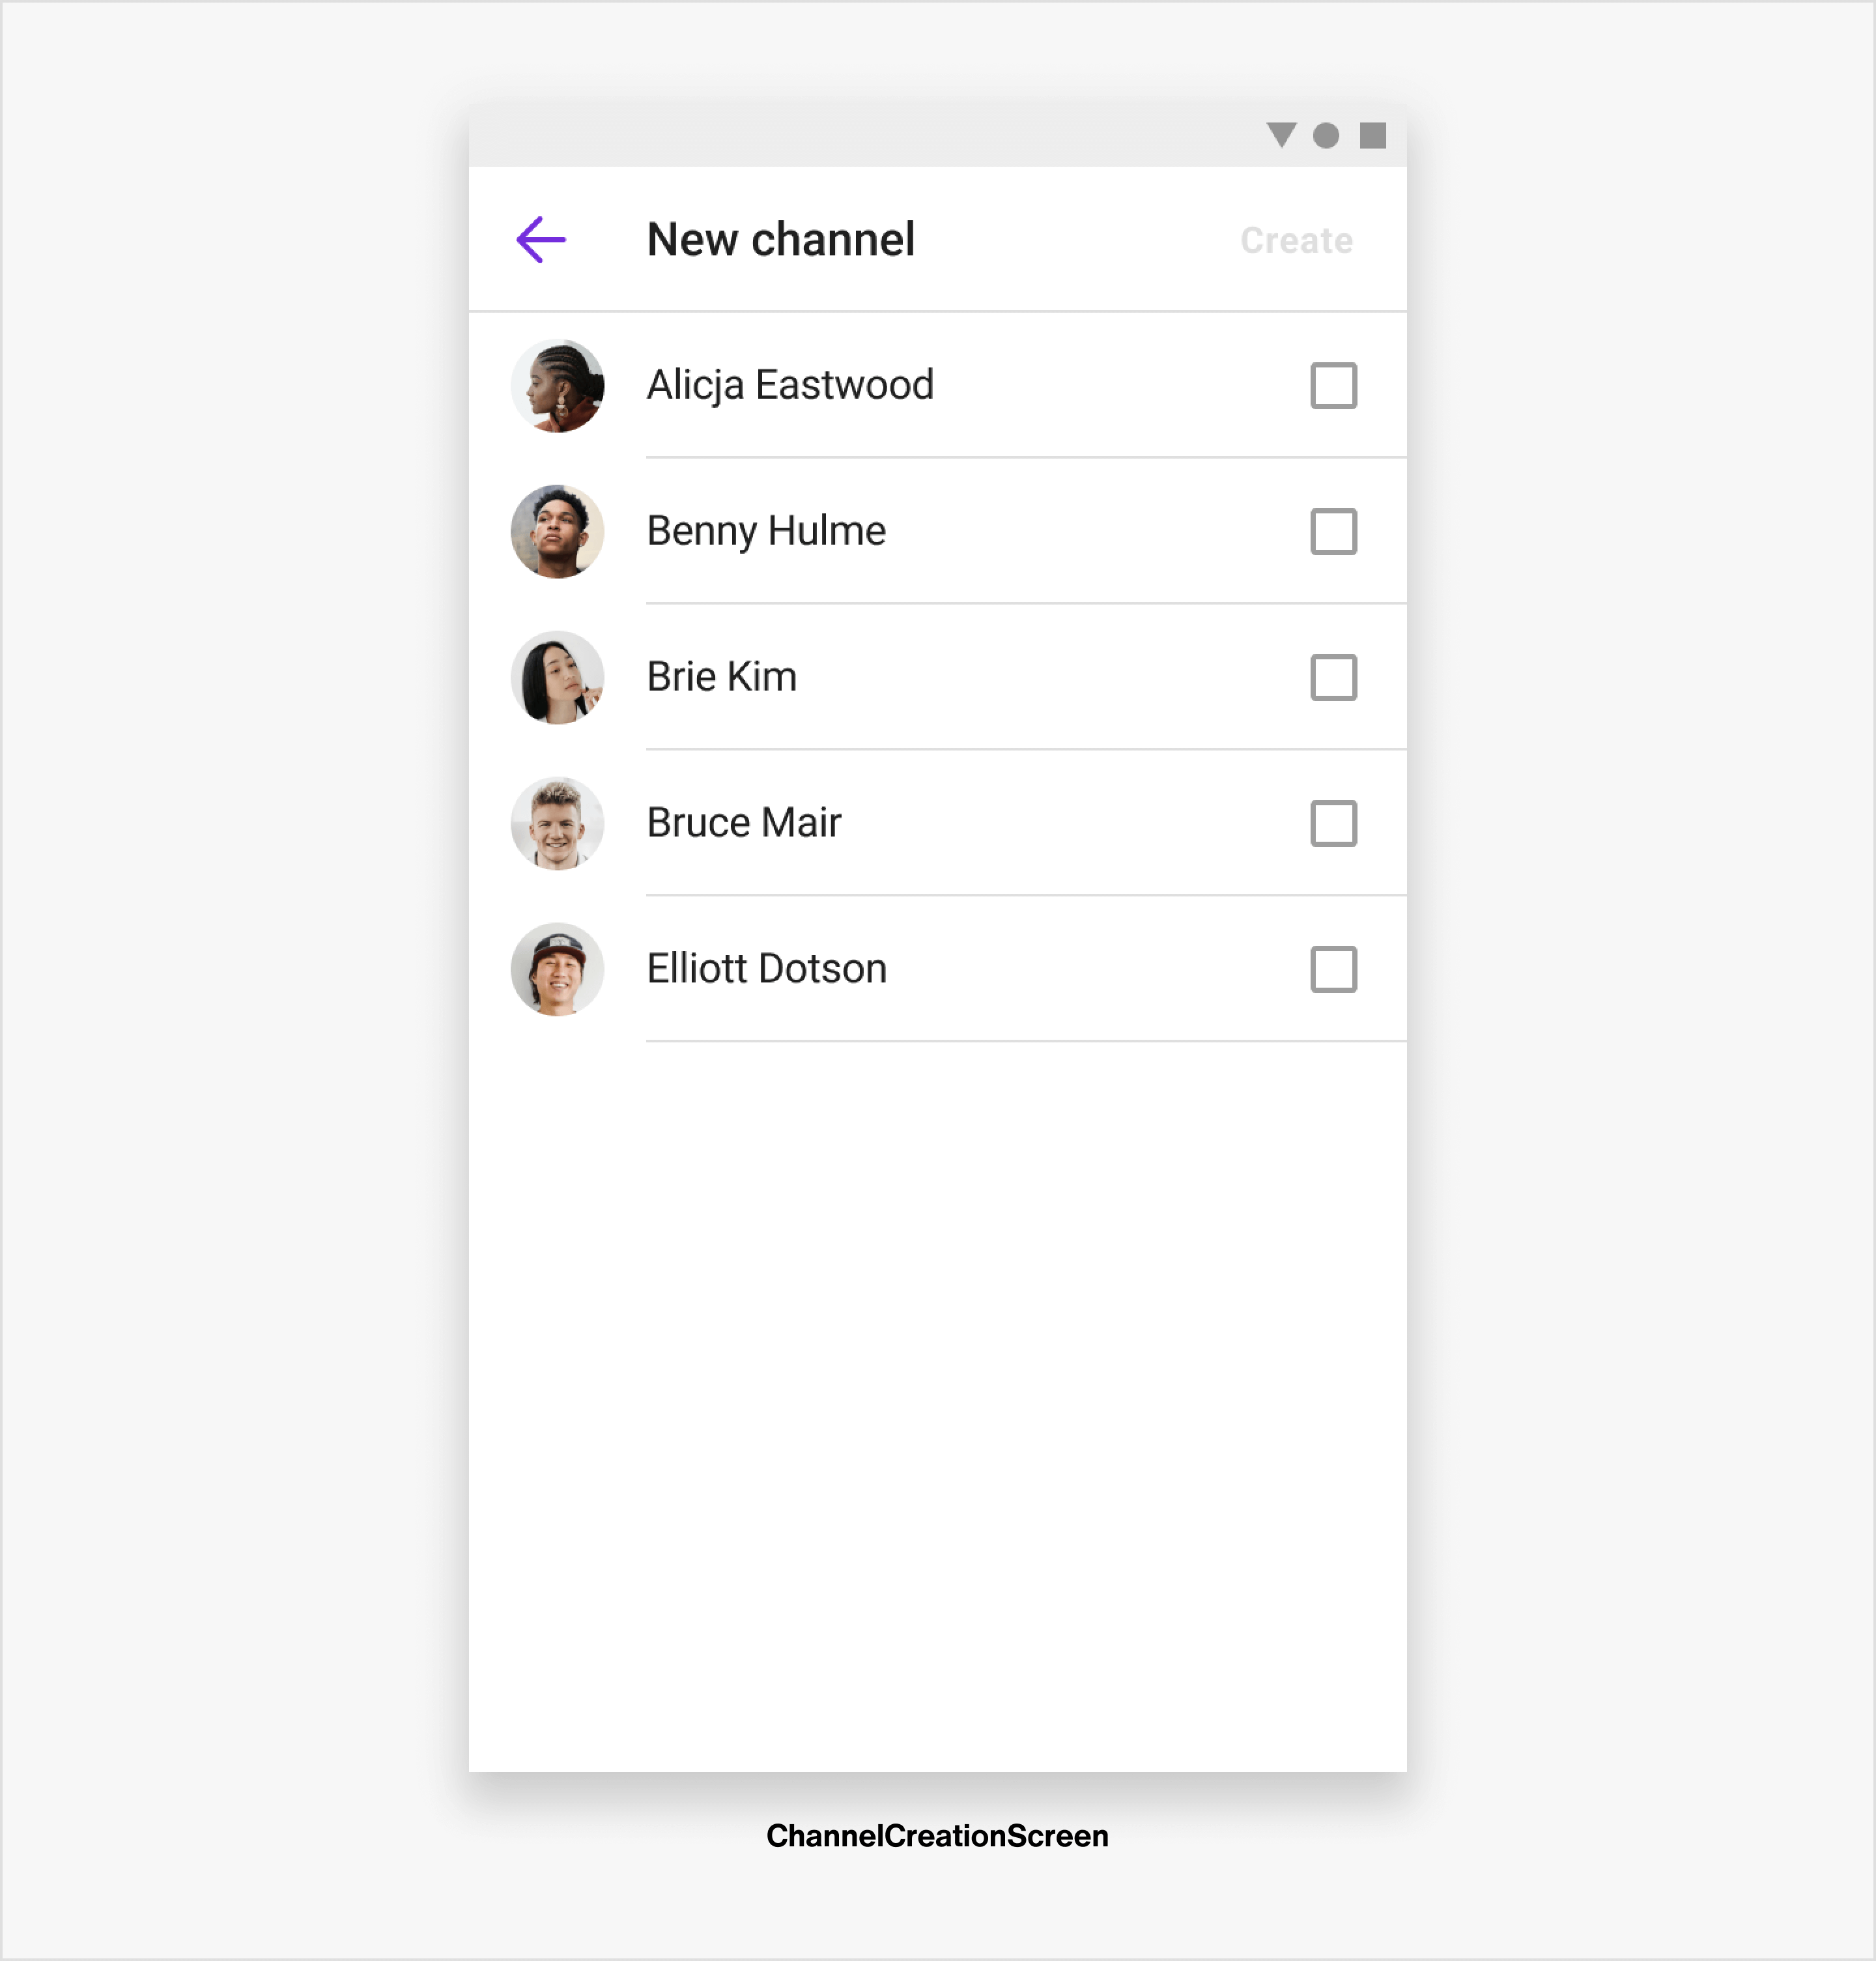The image size is (1876, 1961).
Task: Click Brie Kim's avatar
Action: [557, 678]
